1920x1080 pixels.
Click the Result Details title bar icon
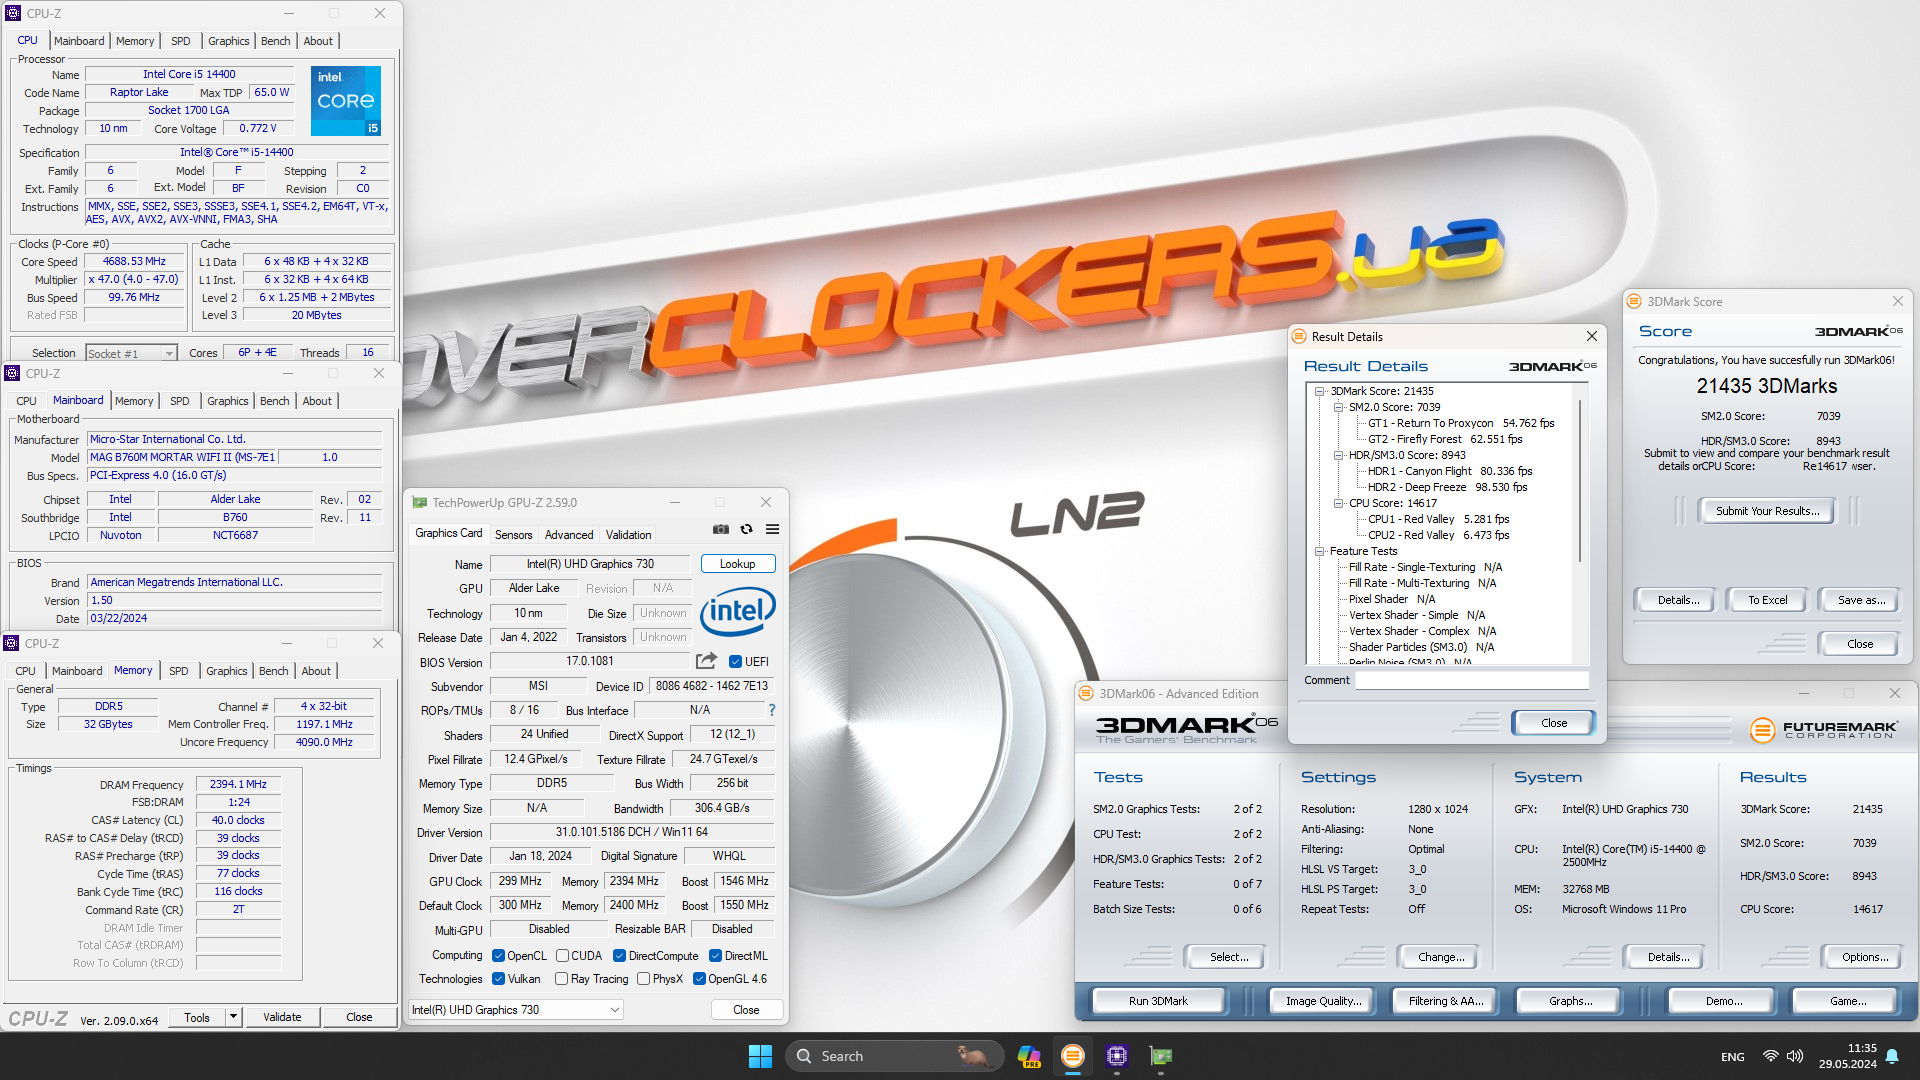point(1299,336)
